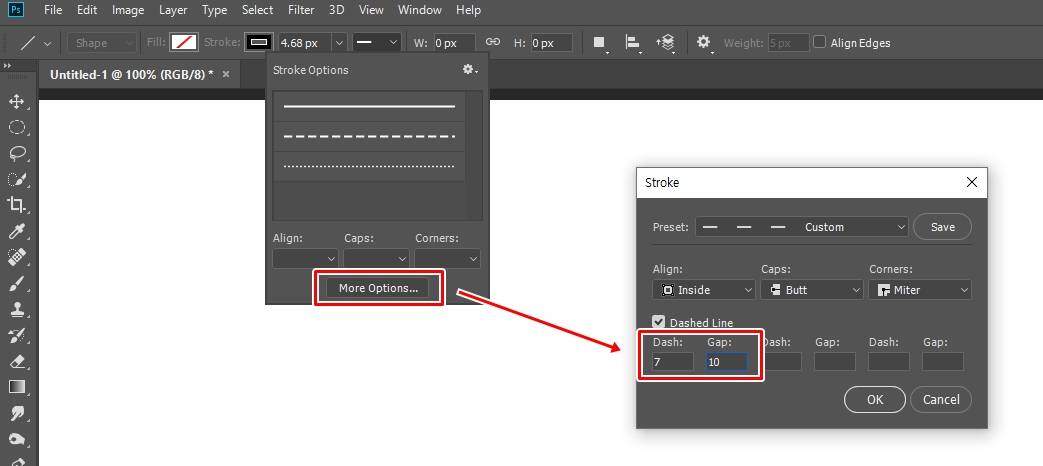Click the More Options button

378,288
